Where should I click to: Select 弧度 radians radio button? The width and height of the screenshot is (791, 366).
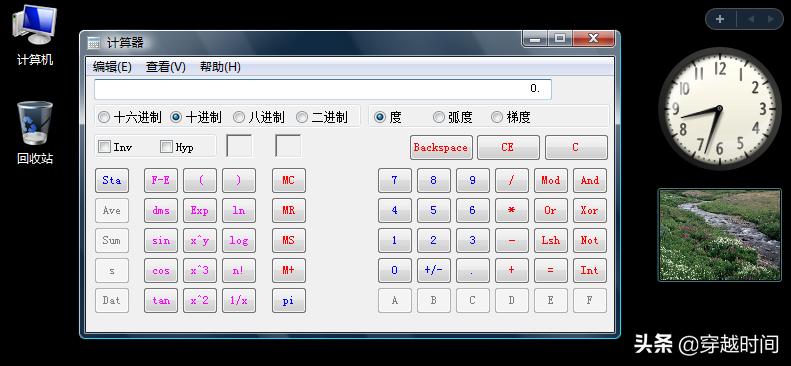[439, 117]
